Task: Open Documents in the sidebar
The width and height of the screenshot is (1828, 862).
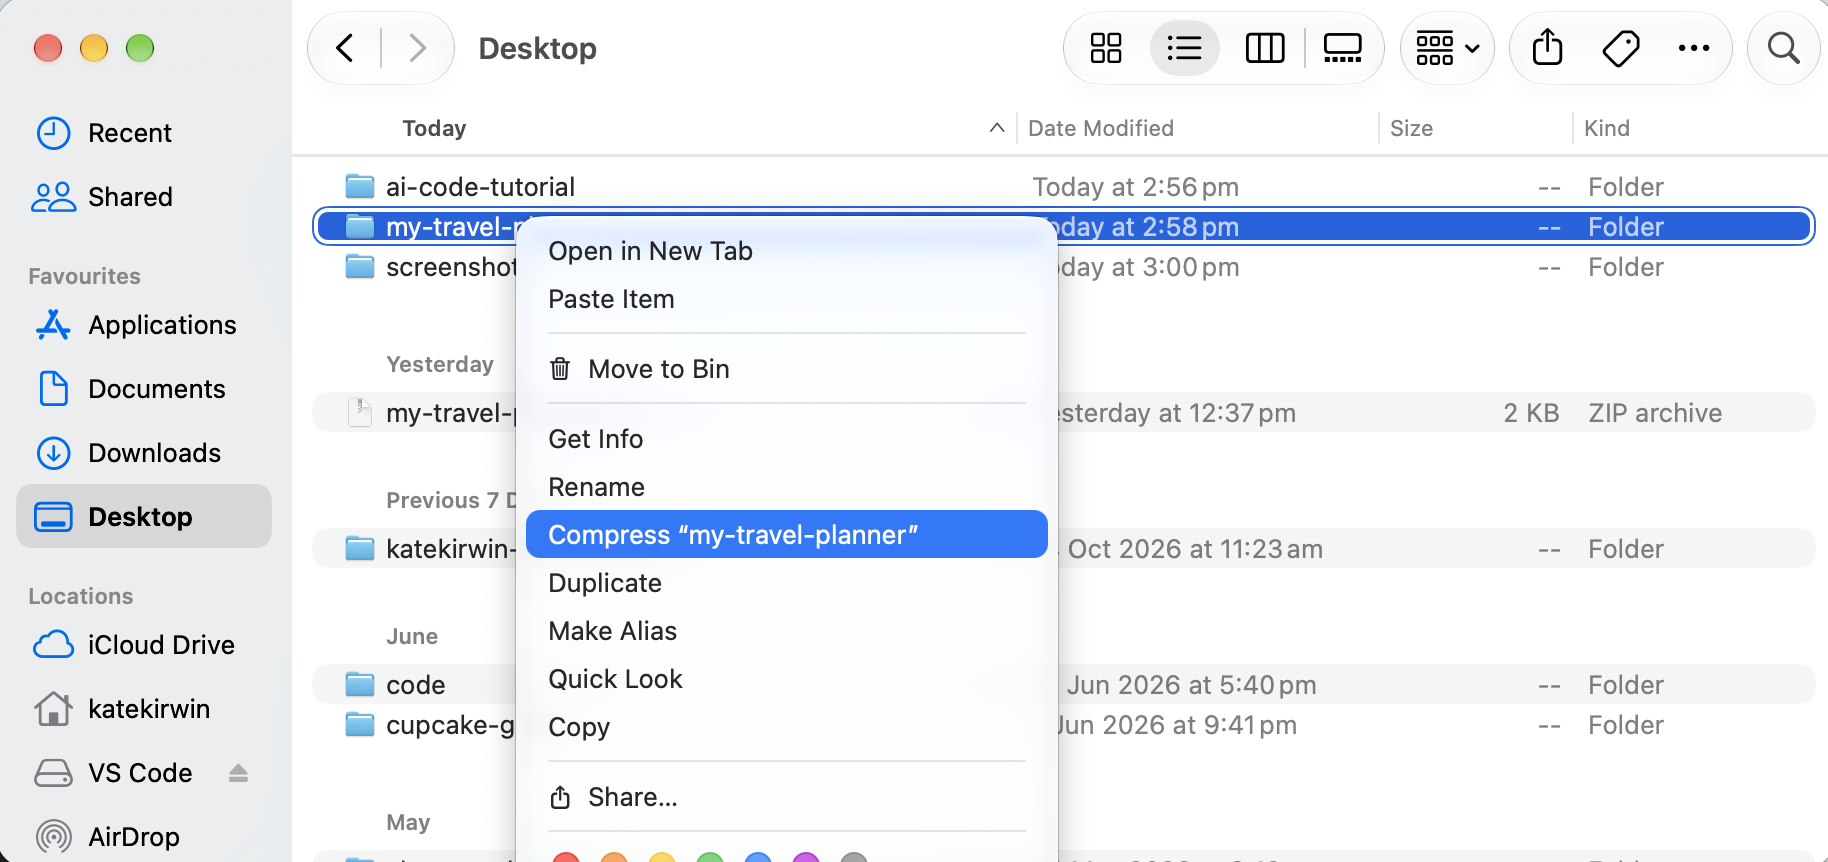Action: coord(144,389)
